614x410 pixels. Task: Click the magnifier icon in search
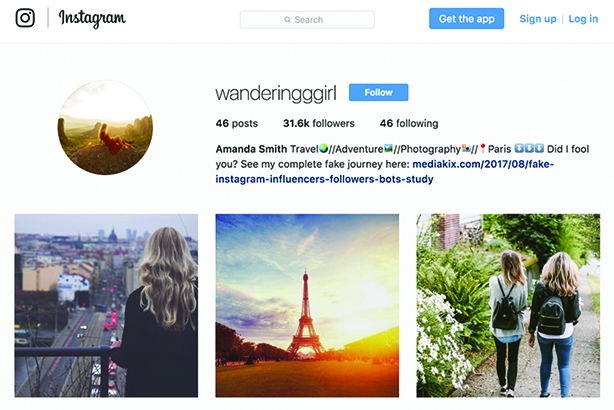pyautogui.click(x=287, y=20)
